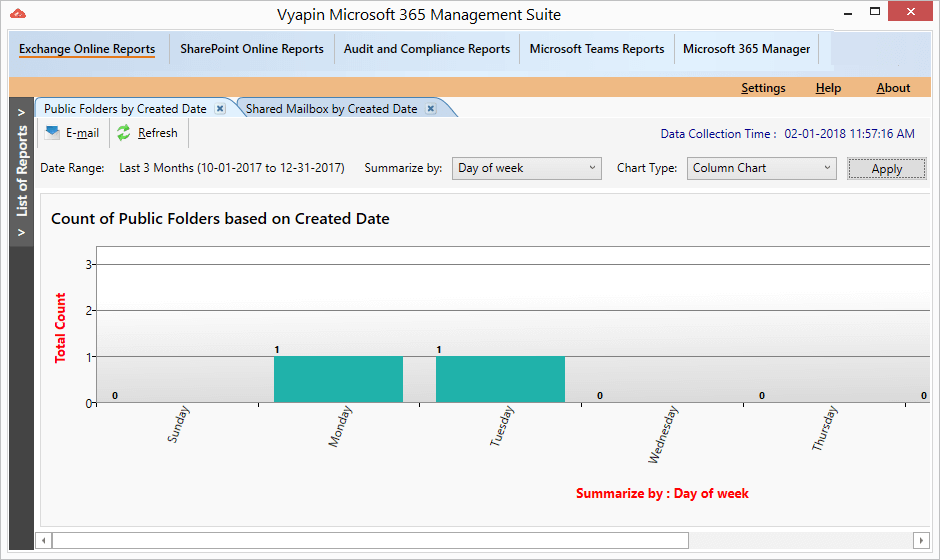This screenshot has height=560, width=940.
Task: Switch to Exchange Online Reports tab
Action: (87, 49)
